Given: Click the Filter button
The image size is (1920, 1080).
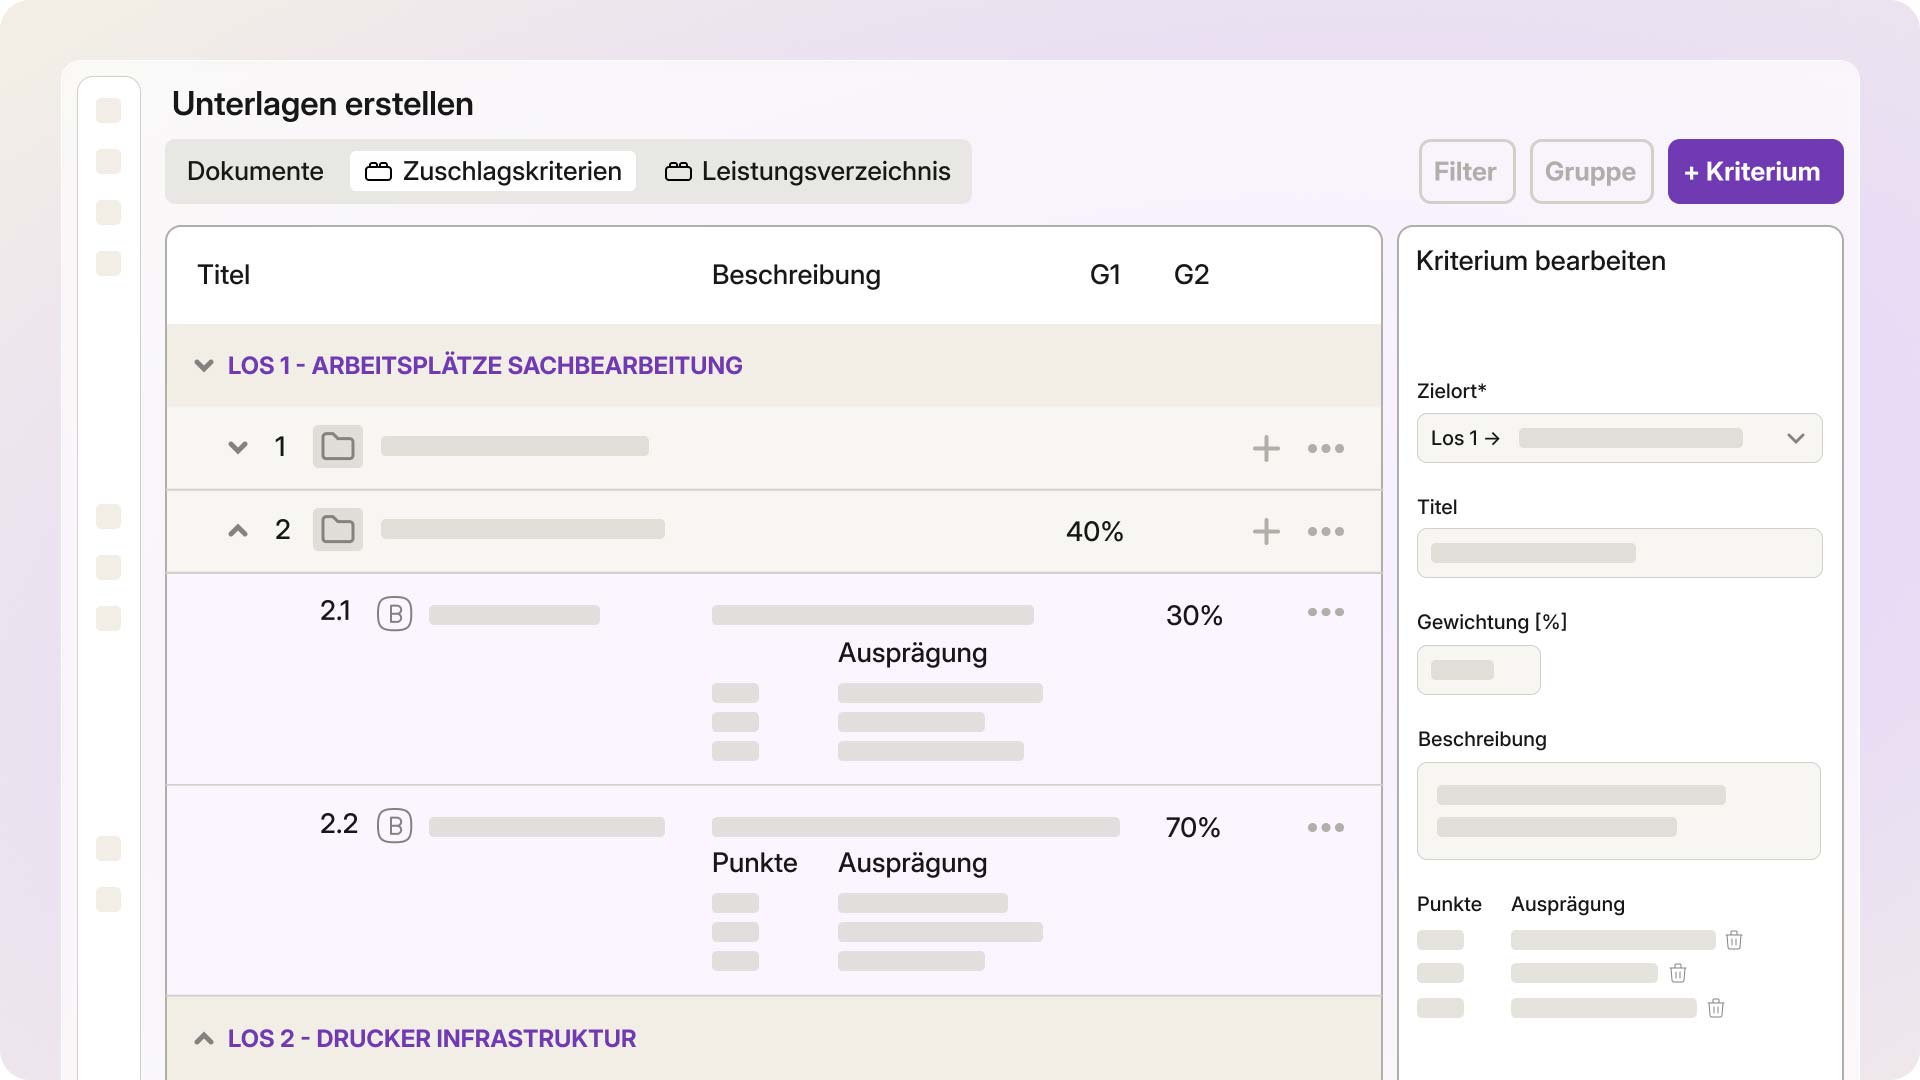Looking at the screenshot, I should [x=1467, y=172].
